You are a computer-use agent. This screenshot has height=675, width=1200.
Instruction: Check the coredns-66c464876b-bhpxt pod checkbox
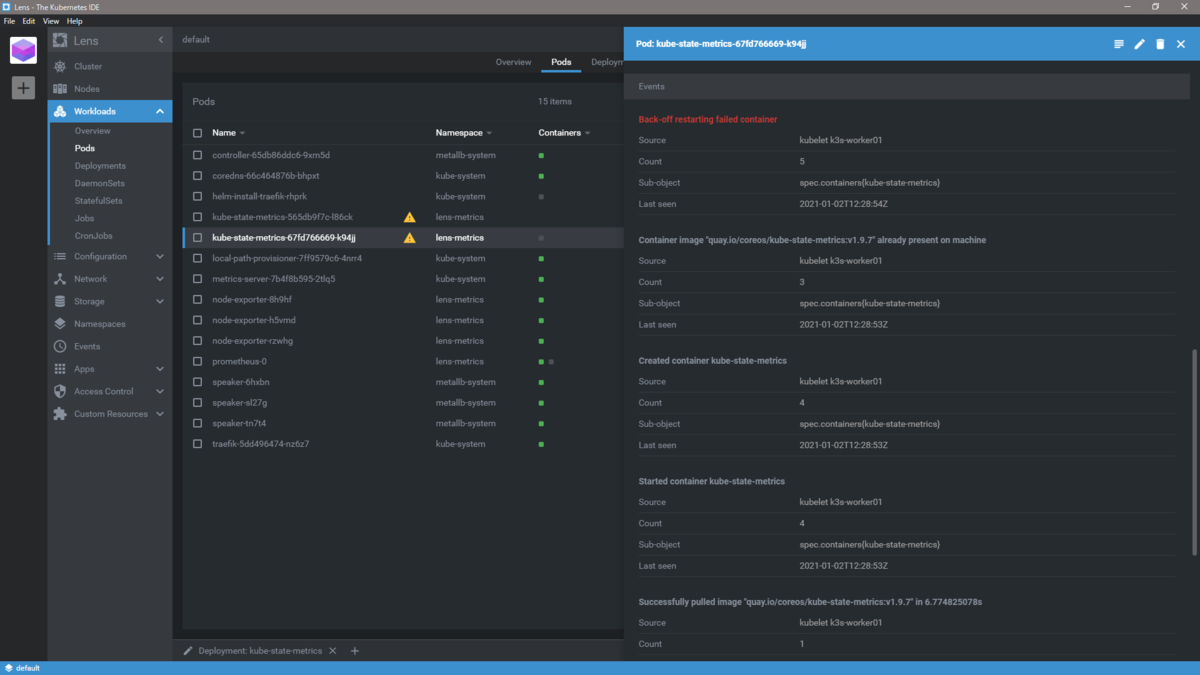click(x=197, y=176)
